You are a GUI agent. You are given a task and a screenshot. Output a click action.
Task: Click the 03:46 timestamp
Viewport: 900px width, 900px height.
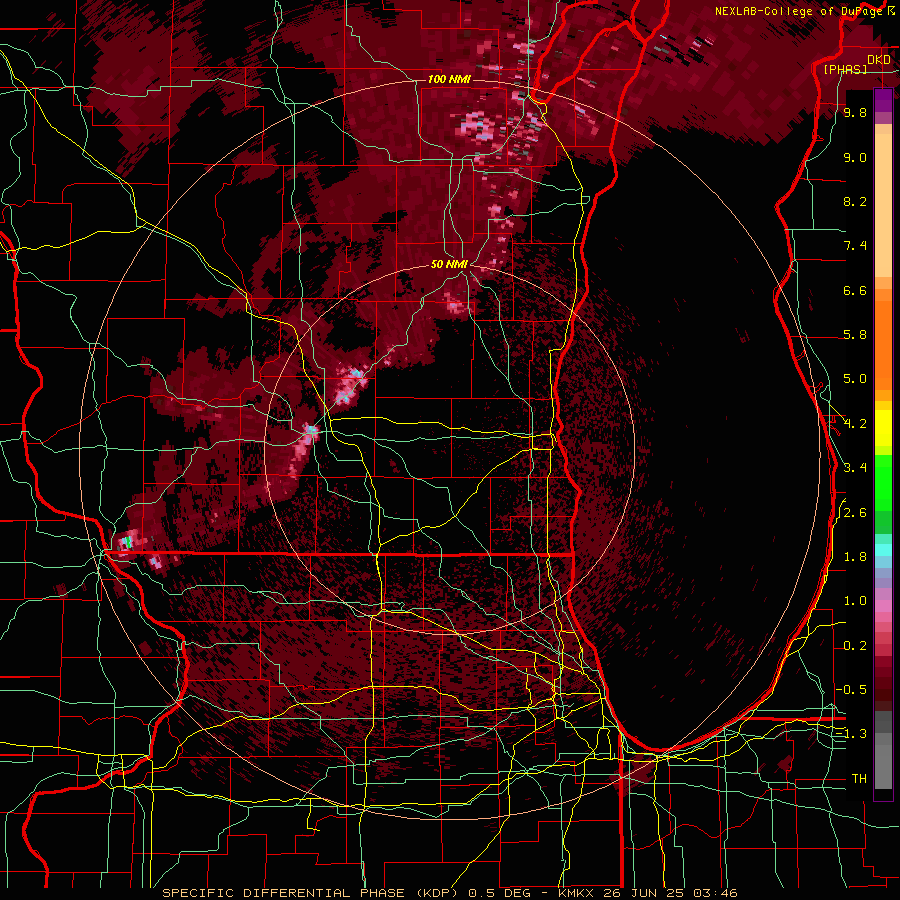click(715, 893)
